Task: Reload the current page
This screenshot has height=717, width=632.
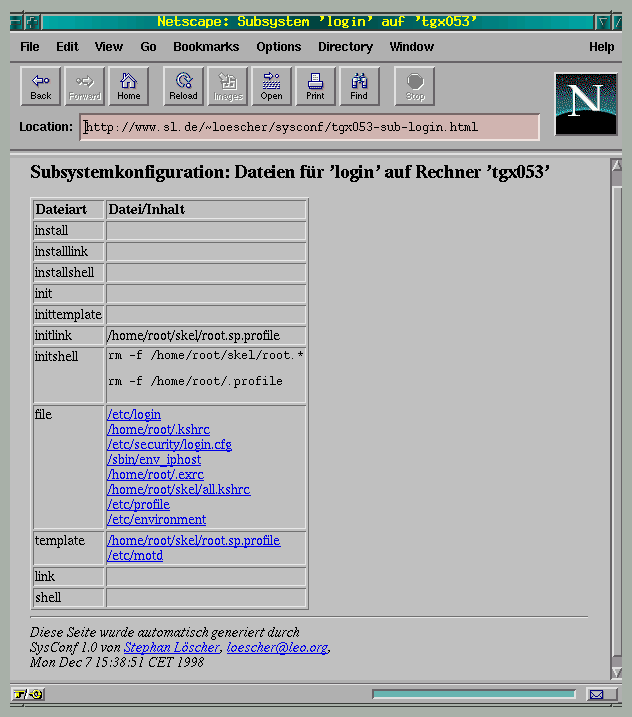Action: pyautogui.click(x=183, y=86)
